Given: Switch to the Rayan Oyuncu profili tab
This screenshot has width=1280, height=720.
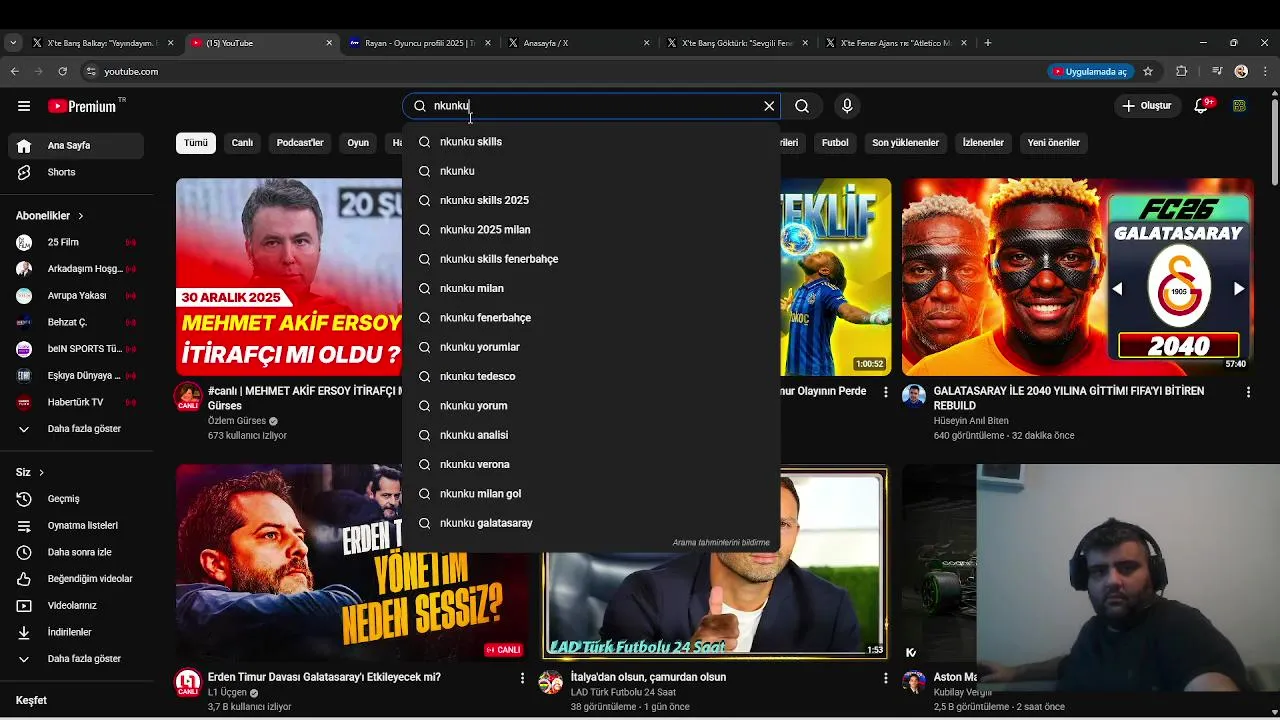Looking at the screenshot, I should pos(421,43).
